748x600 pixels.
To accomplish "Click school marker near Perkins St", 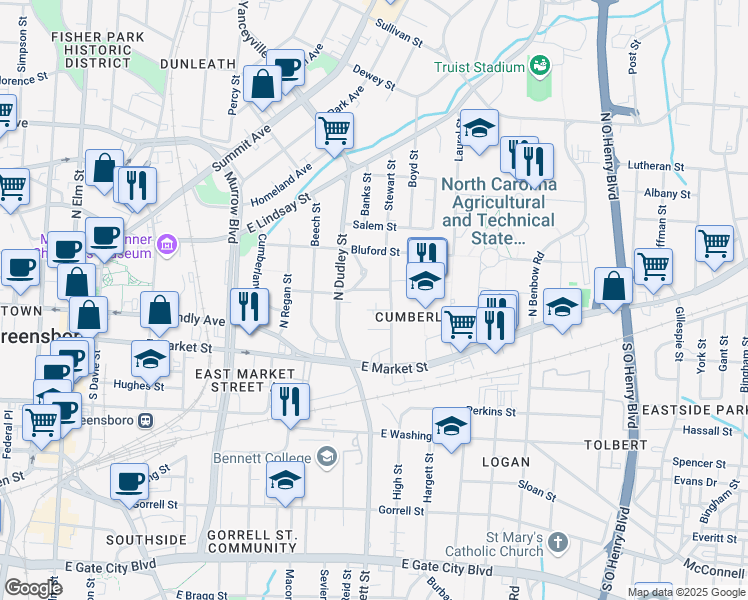I will point(451,428).
